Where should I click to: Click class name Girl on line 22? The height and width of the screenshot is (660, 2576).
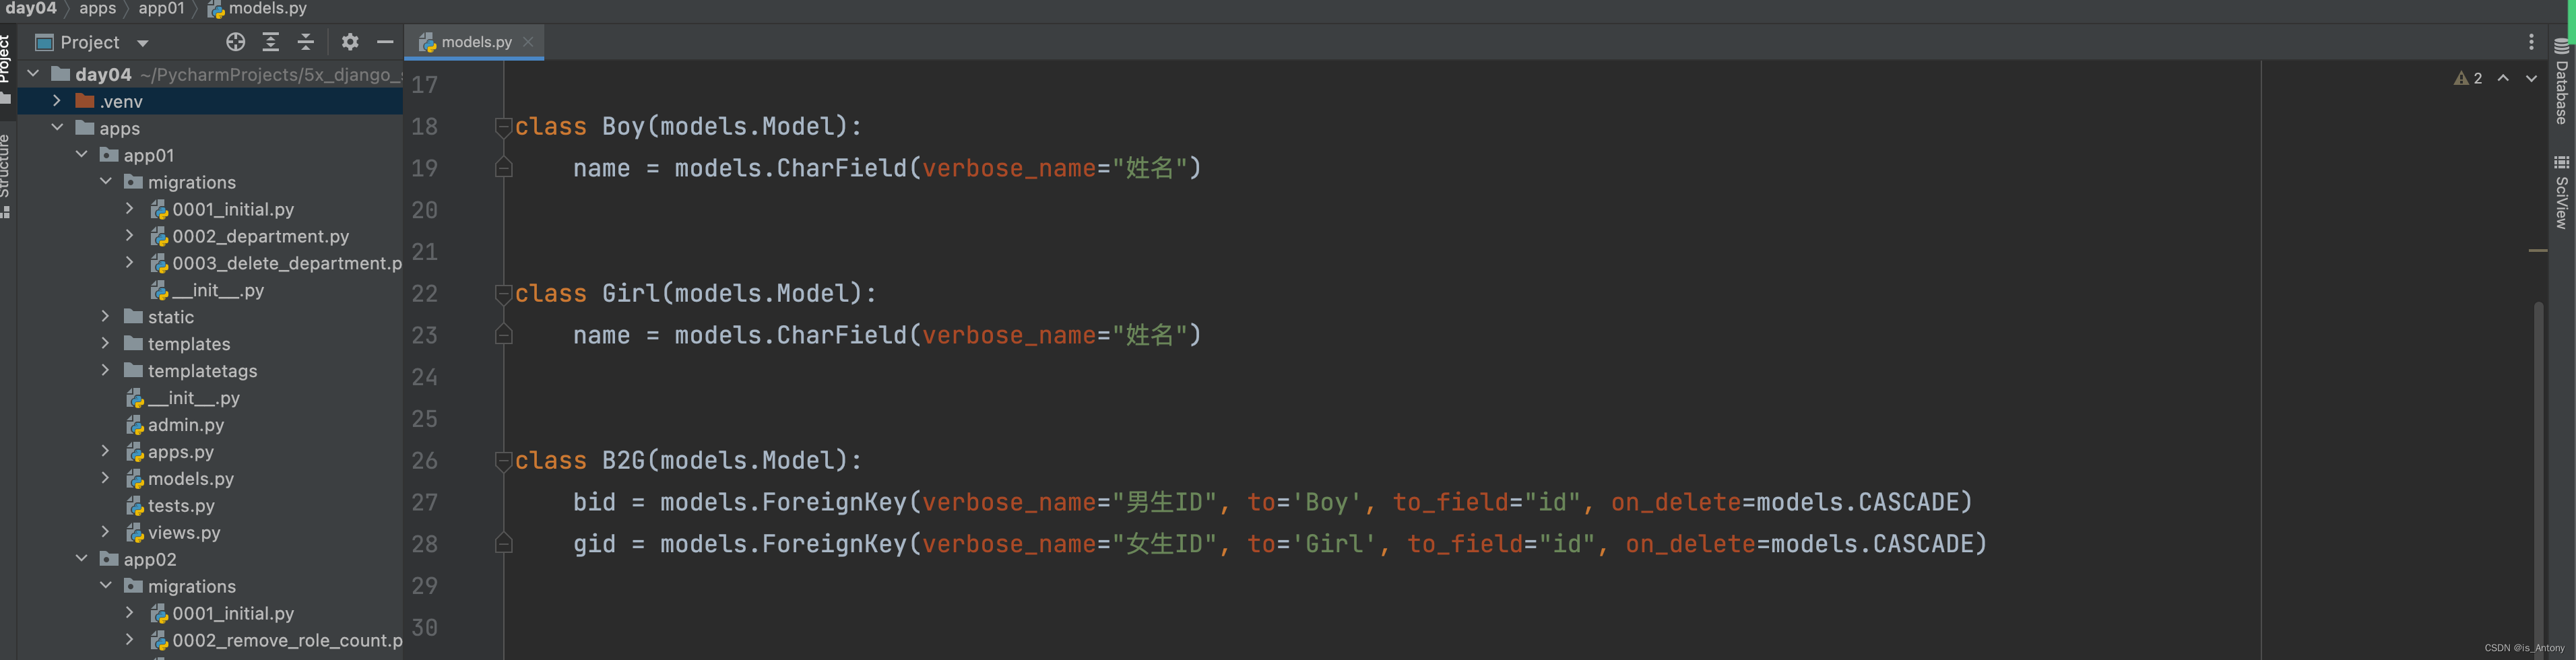point(631,293)
